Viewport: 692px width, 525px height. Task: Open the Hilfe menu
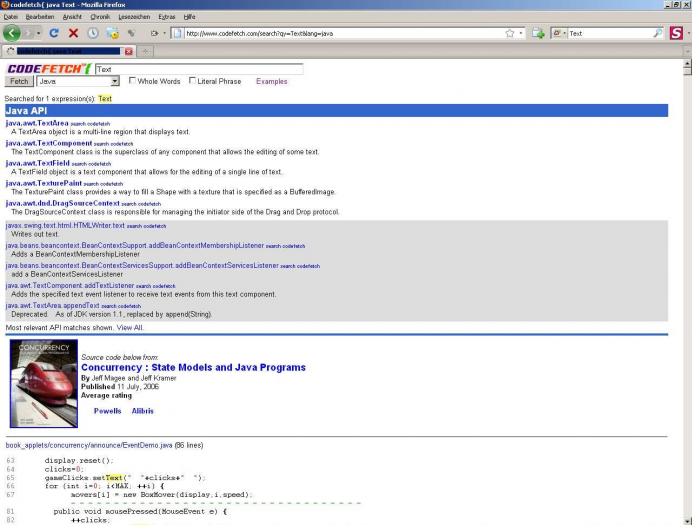(189, 17)
